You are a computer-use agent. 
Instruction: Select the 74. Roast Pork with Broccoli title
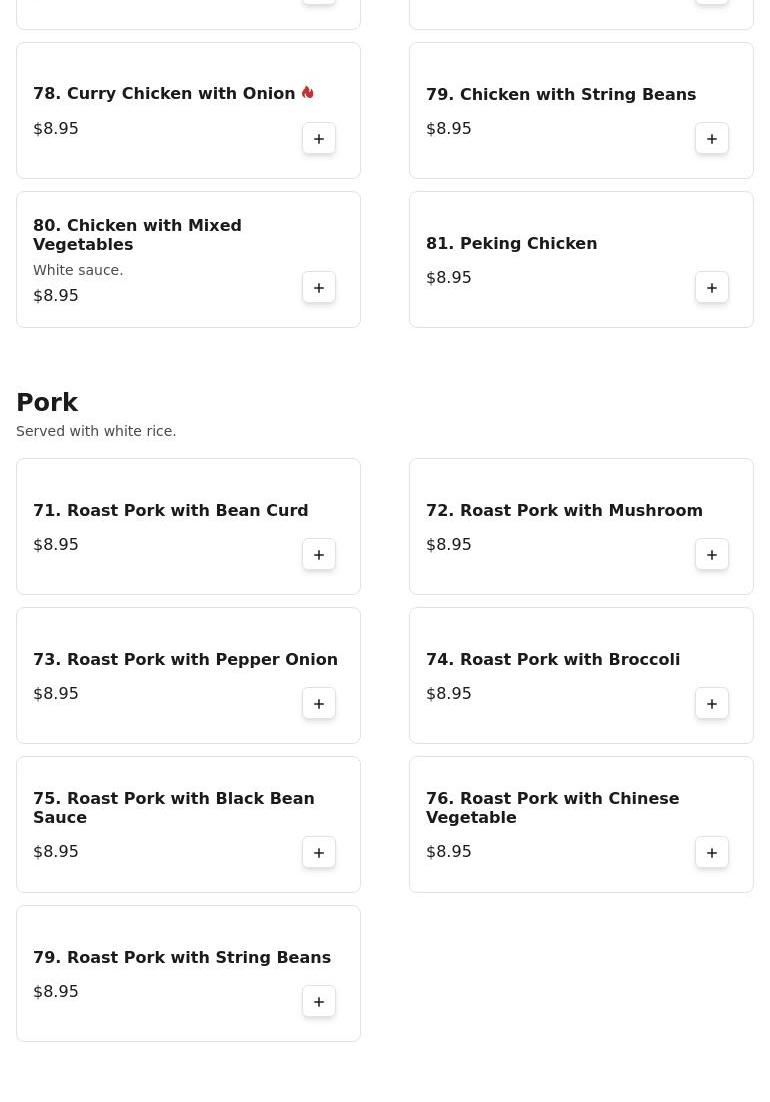point(553,659)
